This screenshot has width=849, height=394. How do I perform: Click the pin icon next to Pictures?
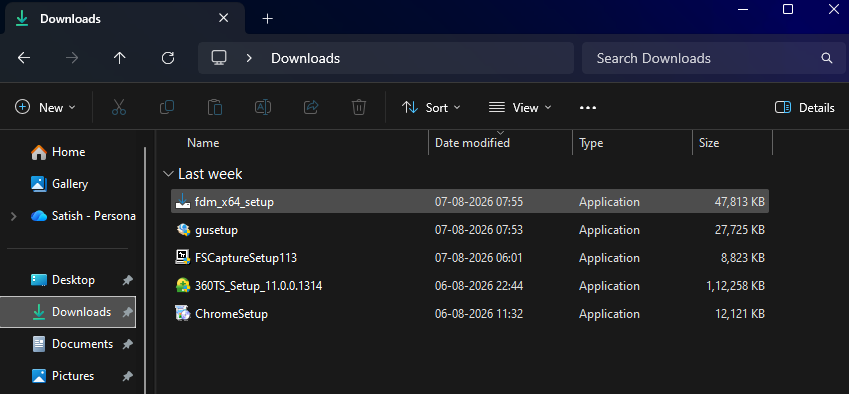point(127,376)
